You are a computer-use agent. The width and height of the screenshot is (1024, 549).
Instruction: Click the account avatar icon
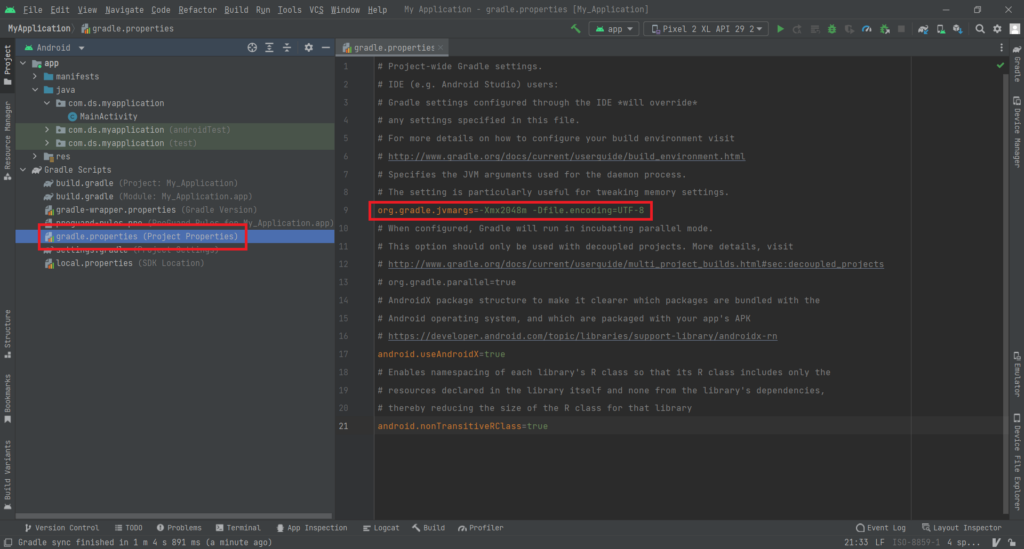pyautogui.click(x=1014, y=29)
